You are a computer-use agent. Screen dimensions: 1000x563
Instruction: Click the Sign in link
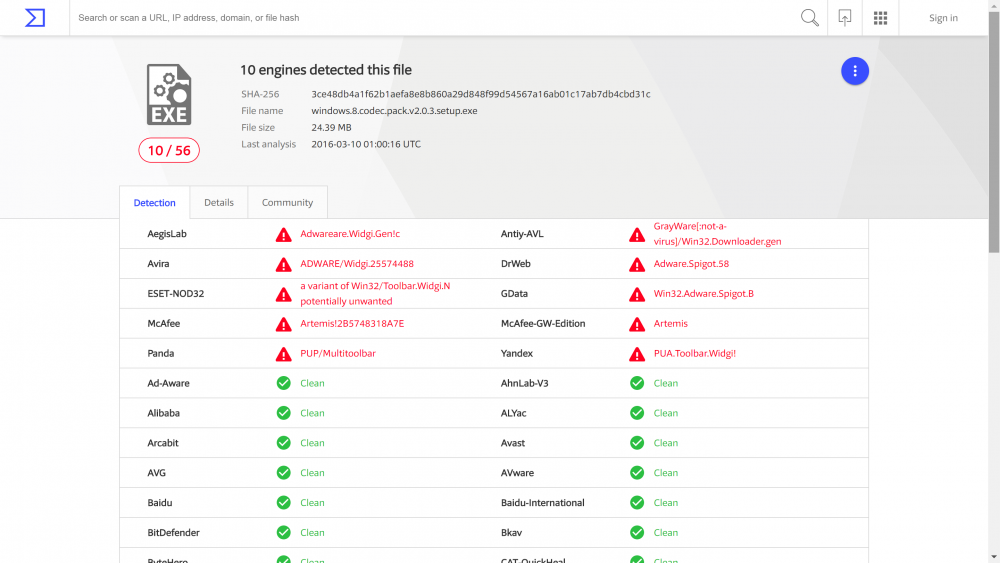(943, 18)
